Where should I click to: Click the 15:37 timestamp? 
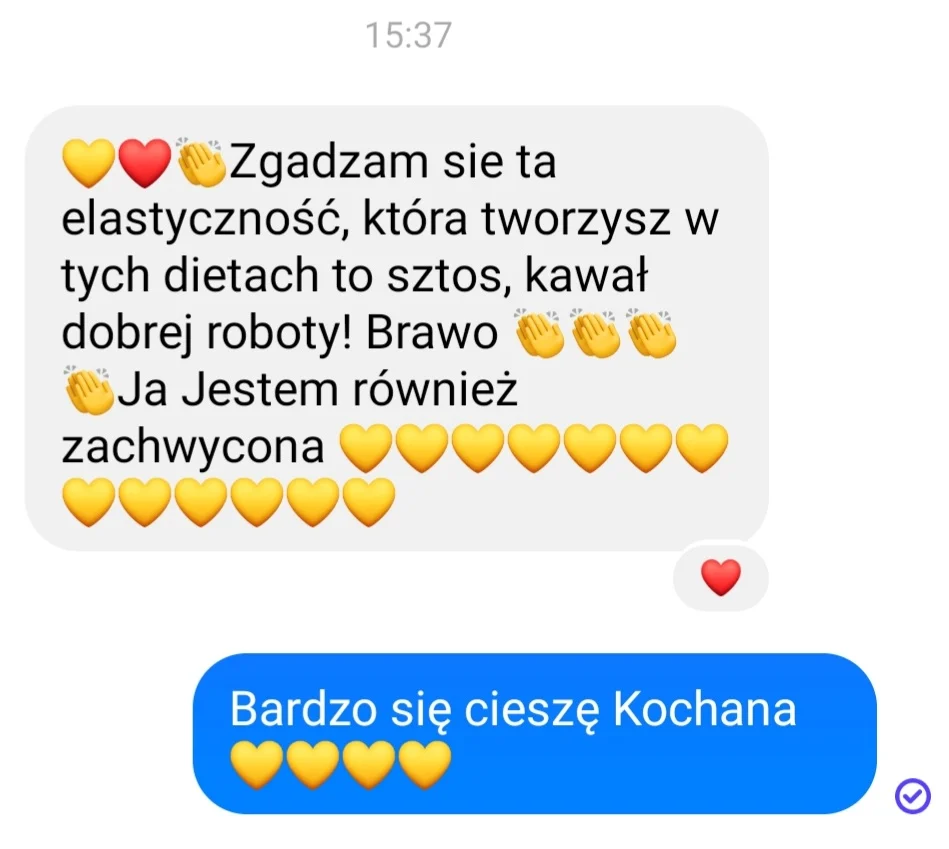pos(409,35)
